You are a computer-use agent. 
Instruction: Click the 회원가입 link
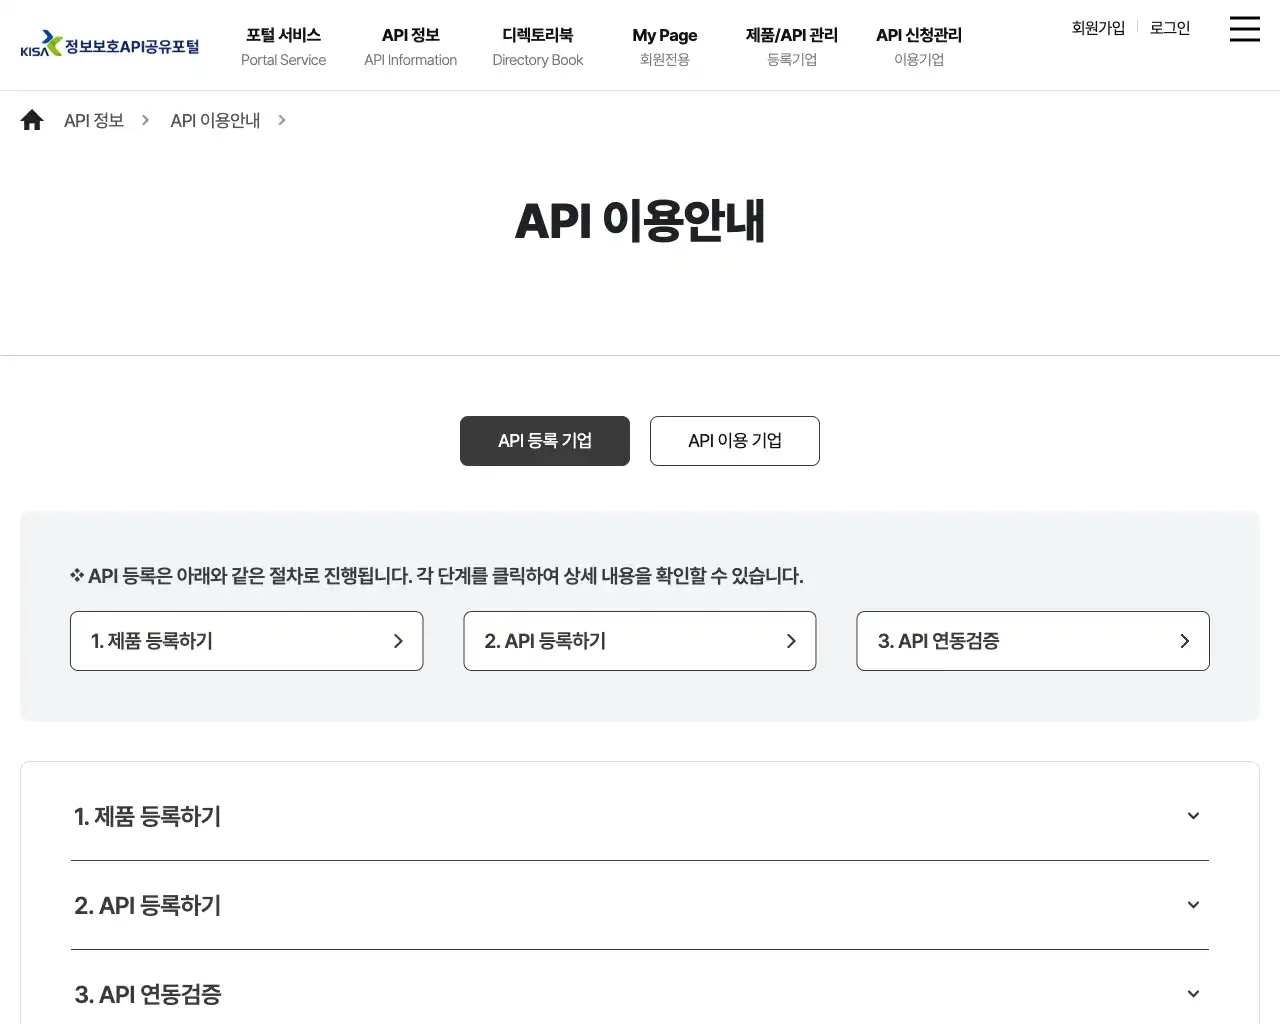1098,28
